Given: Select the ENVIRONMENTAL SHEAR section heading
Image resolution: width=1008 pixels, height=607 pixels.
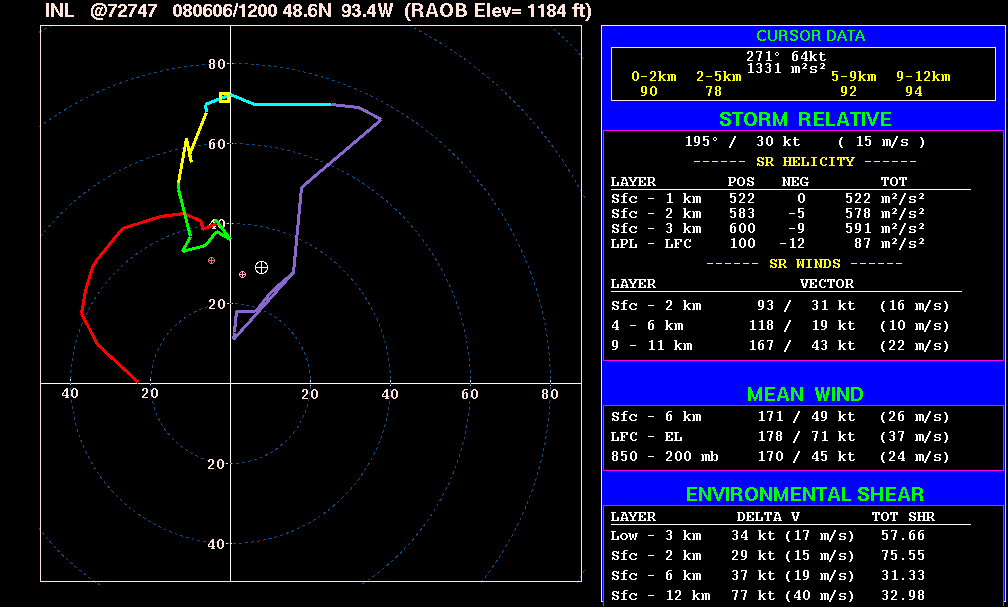Looking at the screenshot, I should pos(804,494).
